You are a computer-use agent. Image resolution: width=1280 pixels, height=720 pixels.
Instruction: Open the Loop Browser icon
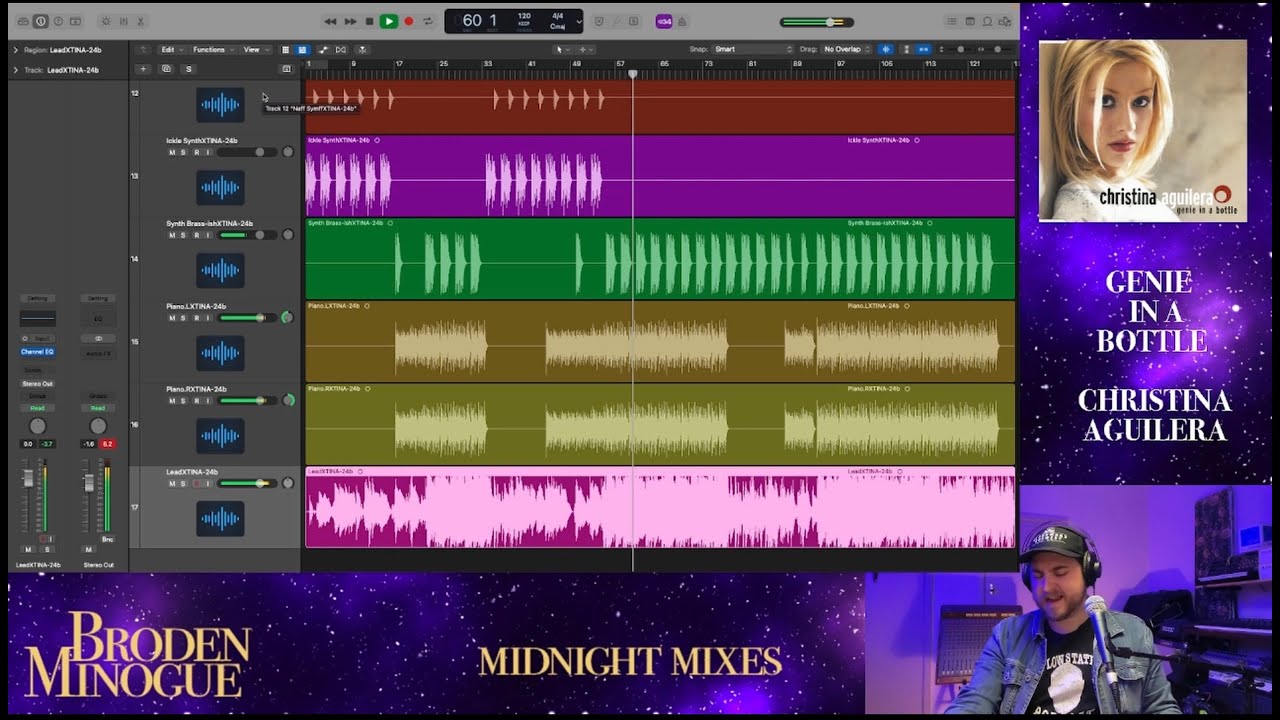pos(987,21)
